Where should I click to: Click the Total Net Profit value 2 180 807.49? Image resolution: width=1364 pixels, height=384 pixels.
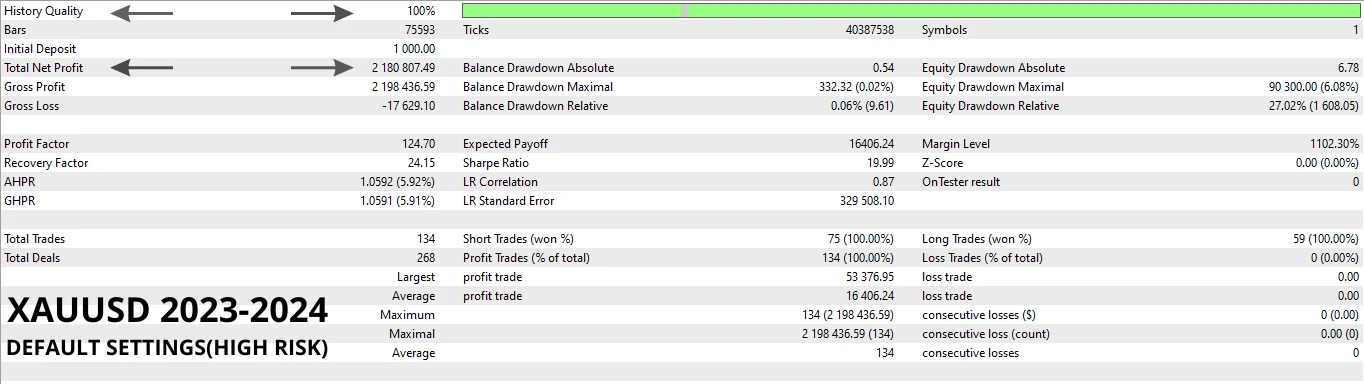pos(404,68)
